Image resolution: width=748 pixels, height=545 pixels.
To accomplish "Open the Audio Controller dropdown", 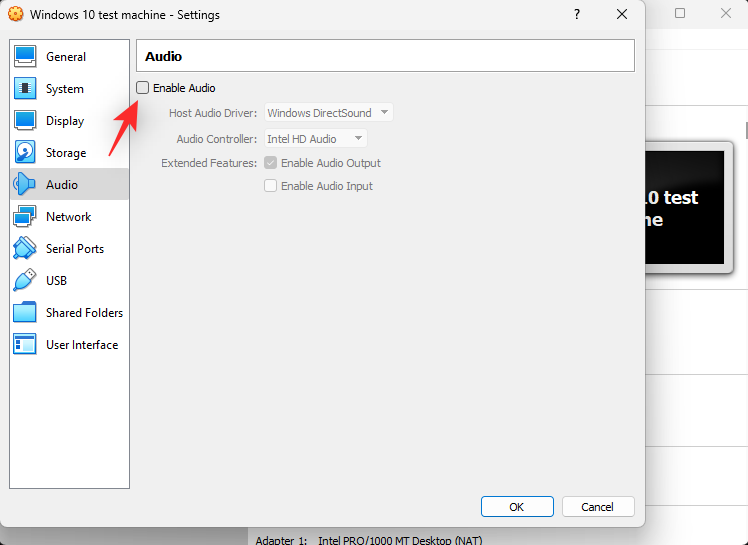I will click(x=316, y=139).
